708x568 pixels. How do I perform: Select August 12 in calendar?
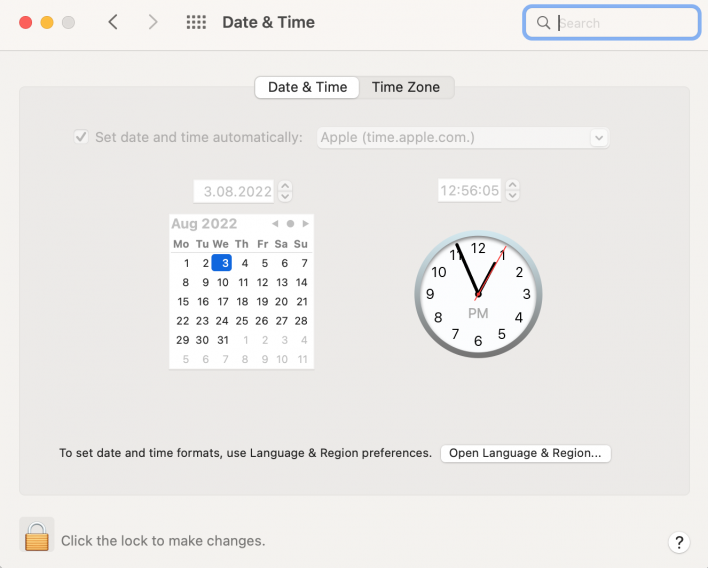(262, 283)
